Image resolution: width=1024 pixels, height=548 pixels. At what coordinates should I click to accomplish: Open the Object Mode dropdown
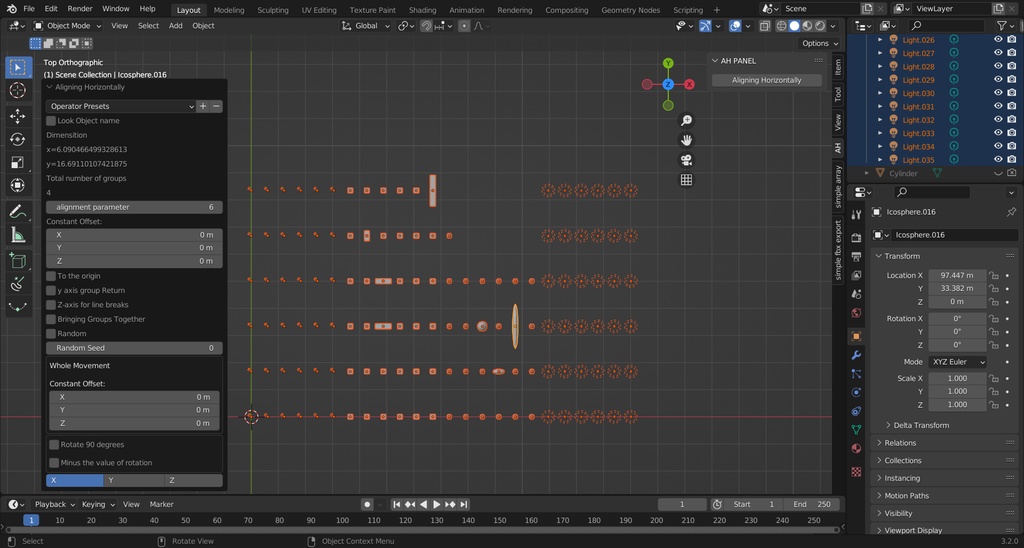(67, 26)
